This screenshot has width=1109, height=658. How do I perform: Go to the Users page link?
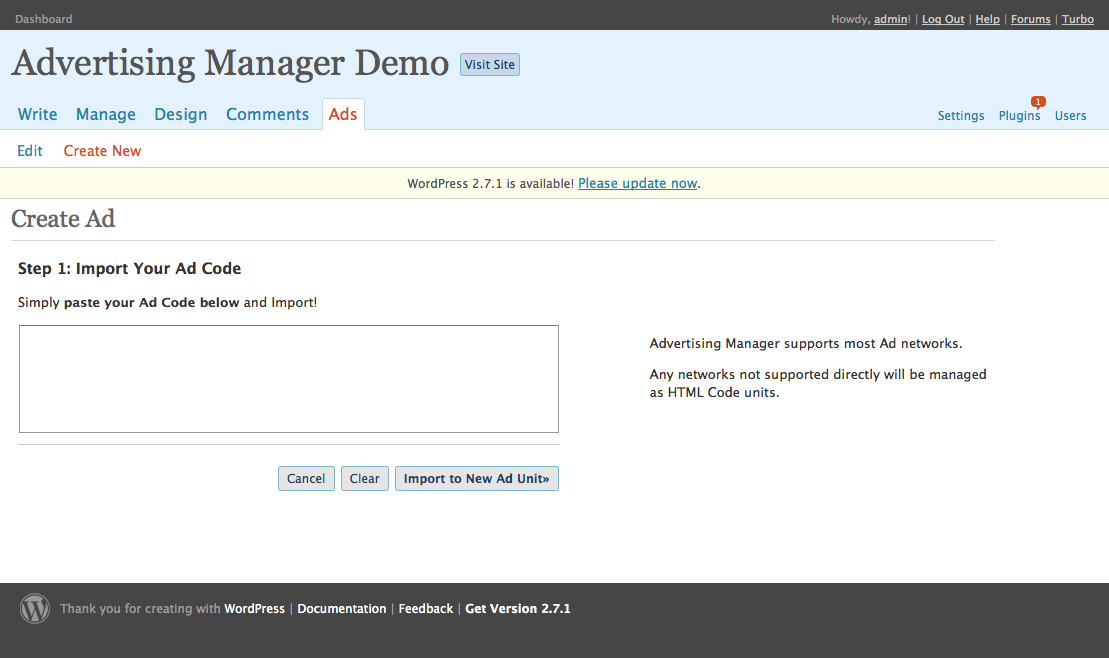1070,116
